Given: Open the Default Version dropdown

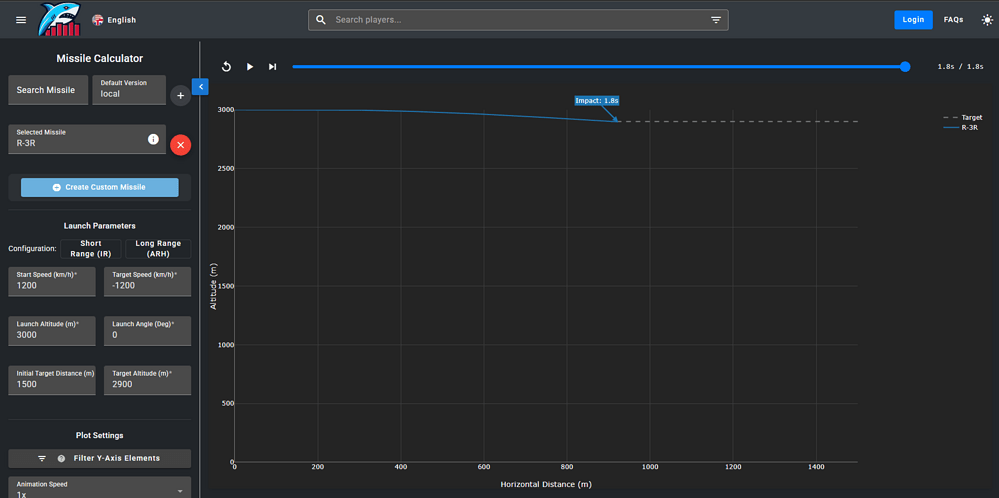Looking at the screenshot, I should tap(129, 90).
